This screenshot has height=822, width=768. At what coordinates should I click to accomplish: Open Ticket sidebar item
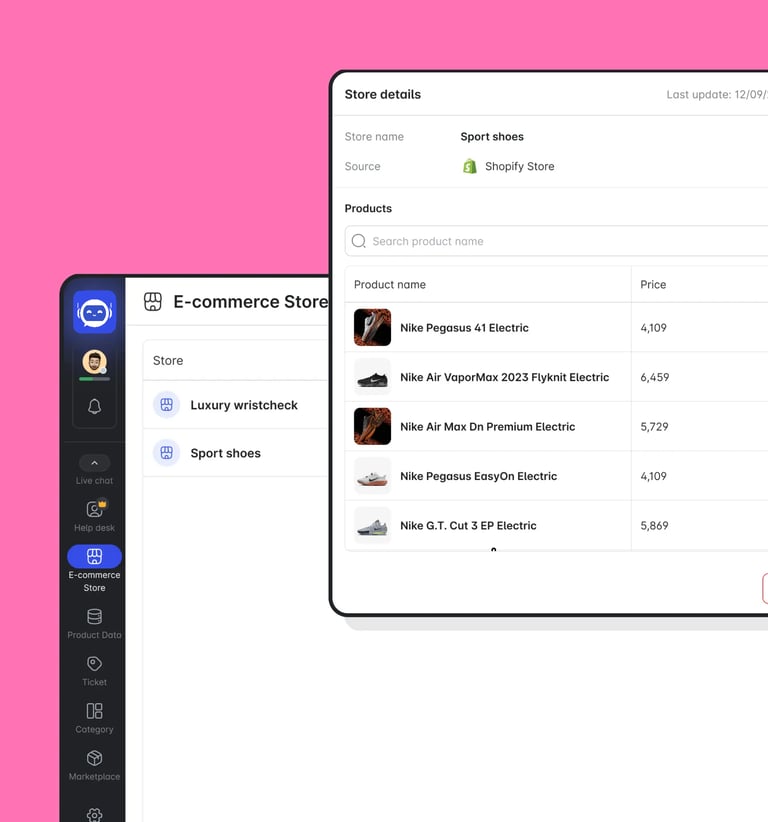click(94, 671)
